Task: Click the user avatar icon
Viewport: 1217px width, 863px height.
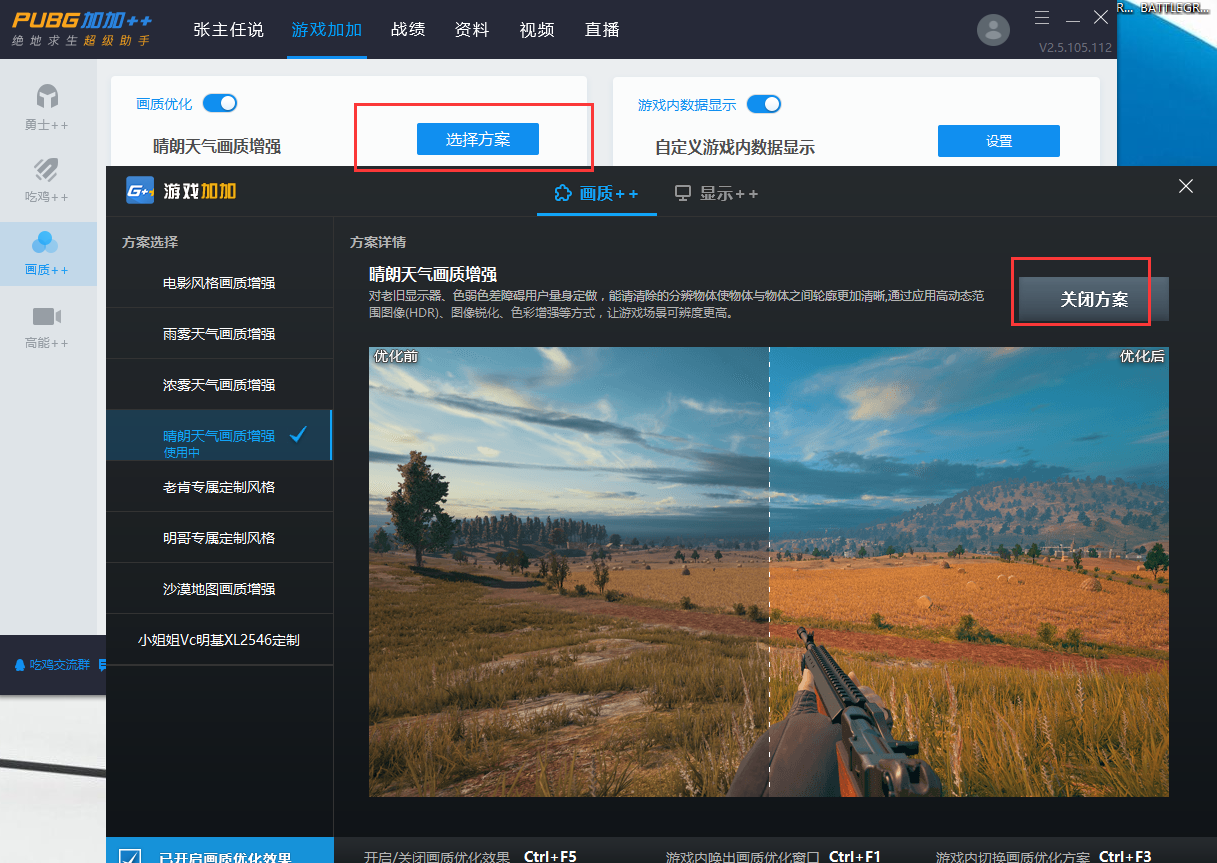Action: click(992, 30)
